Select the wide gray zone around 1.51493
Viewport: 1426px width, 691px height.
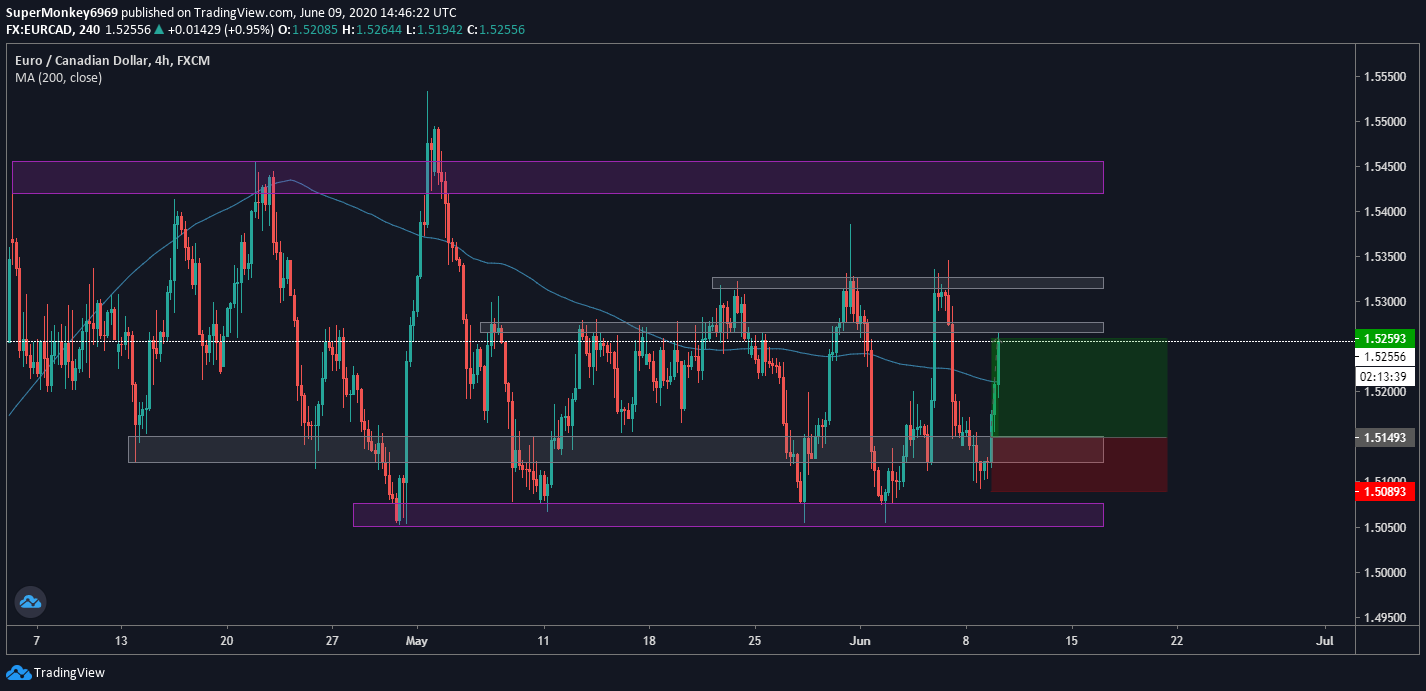click(x=615, y=449)
